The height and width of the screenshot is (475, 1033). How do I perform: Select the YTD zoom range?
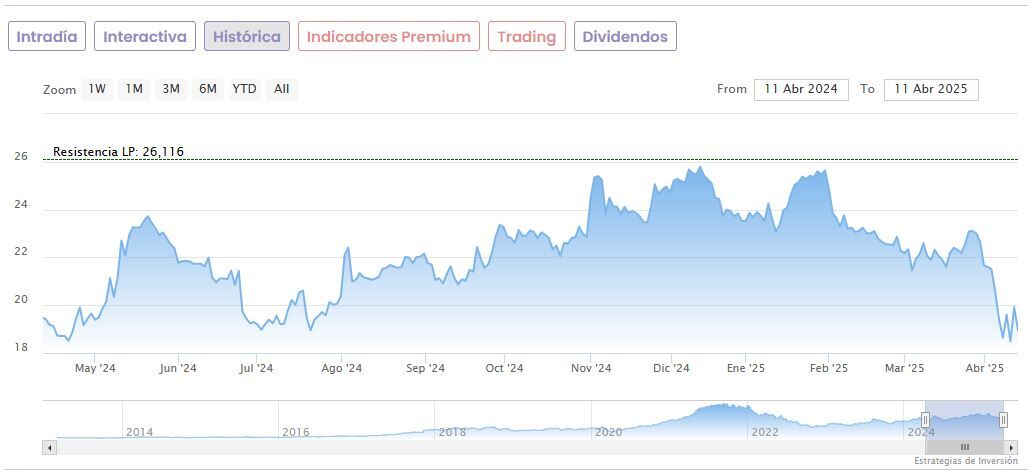point(244,89)
